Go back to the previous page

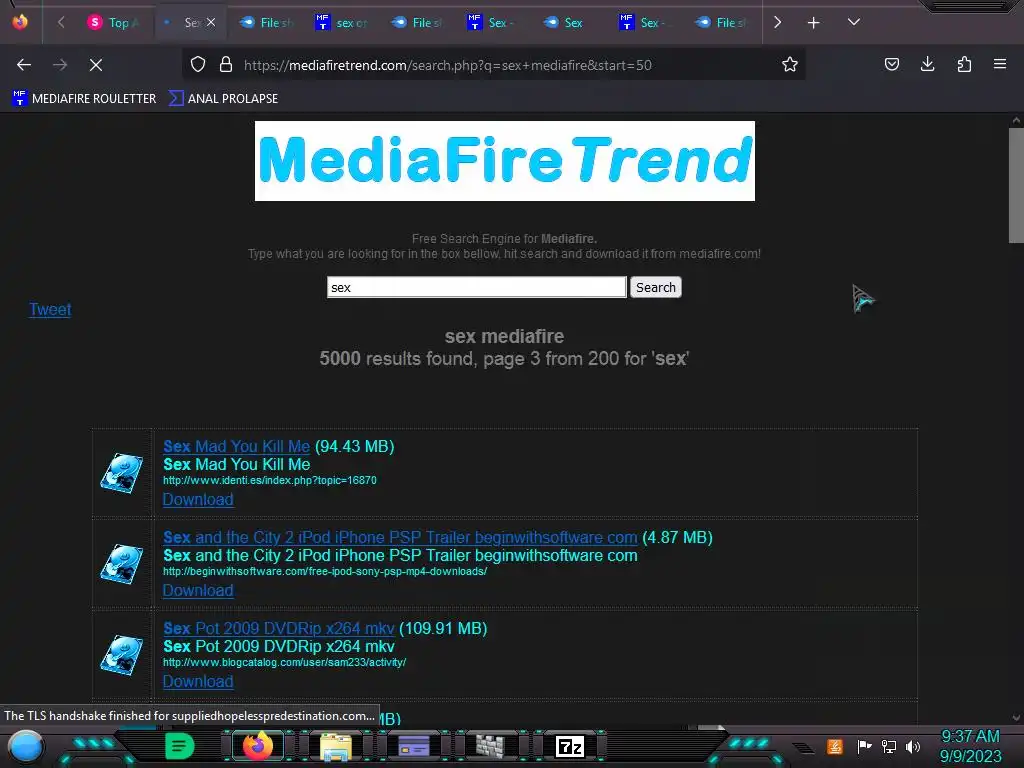[24, 65]
